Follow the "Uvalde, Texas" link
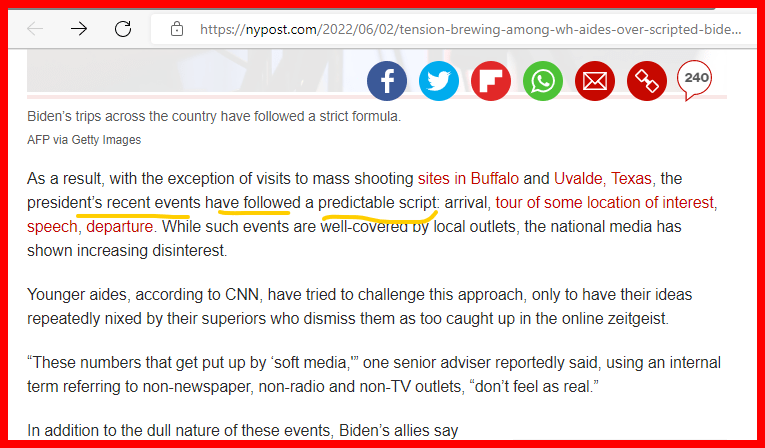The height and width of the screenshot is (448, 765). coord(603,179)
